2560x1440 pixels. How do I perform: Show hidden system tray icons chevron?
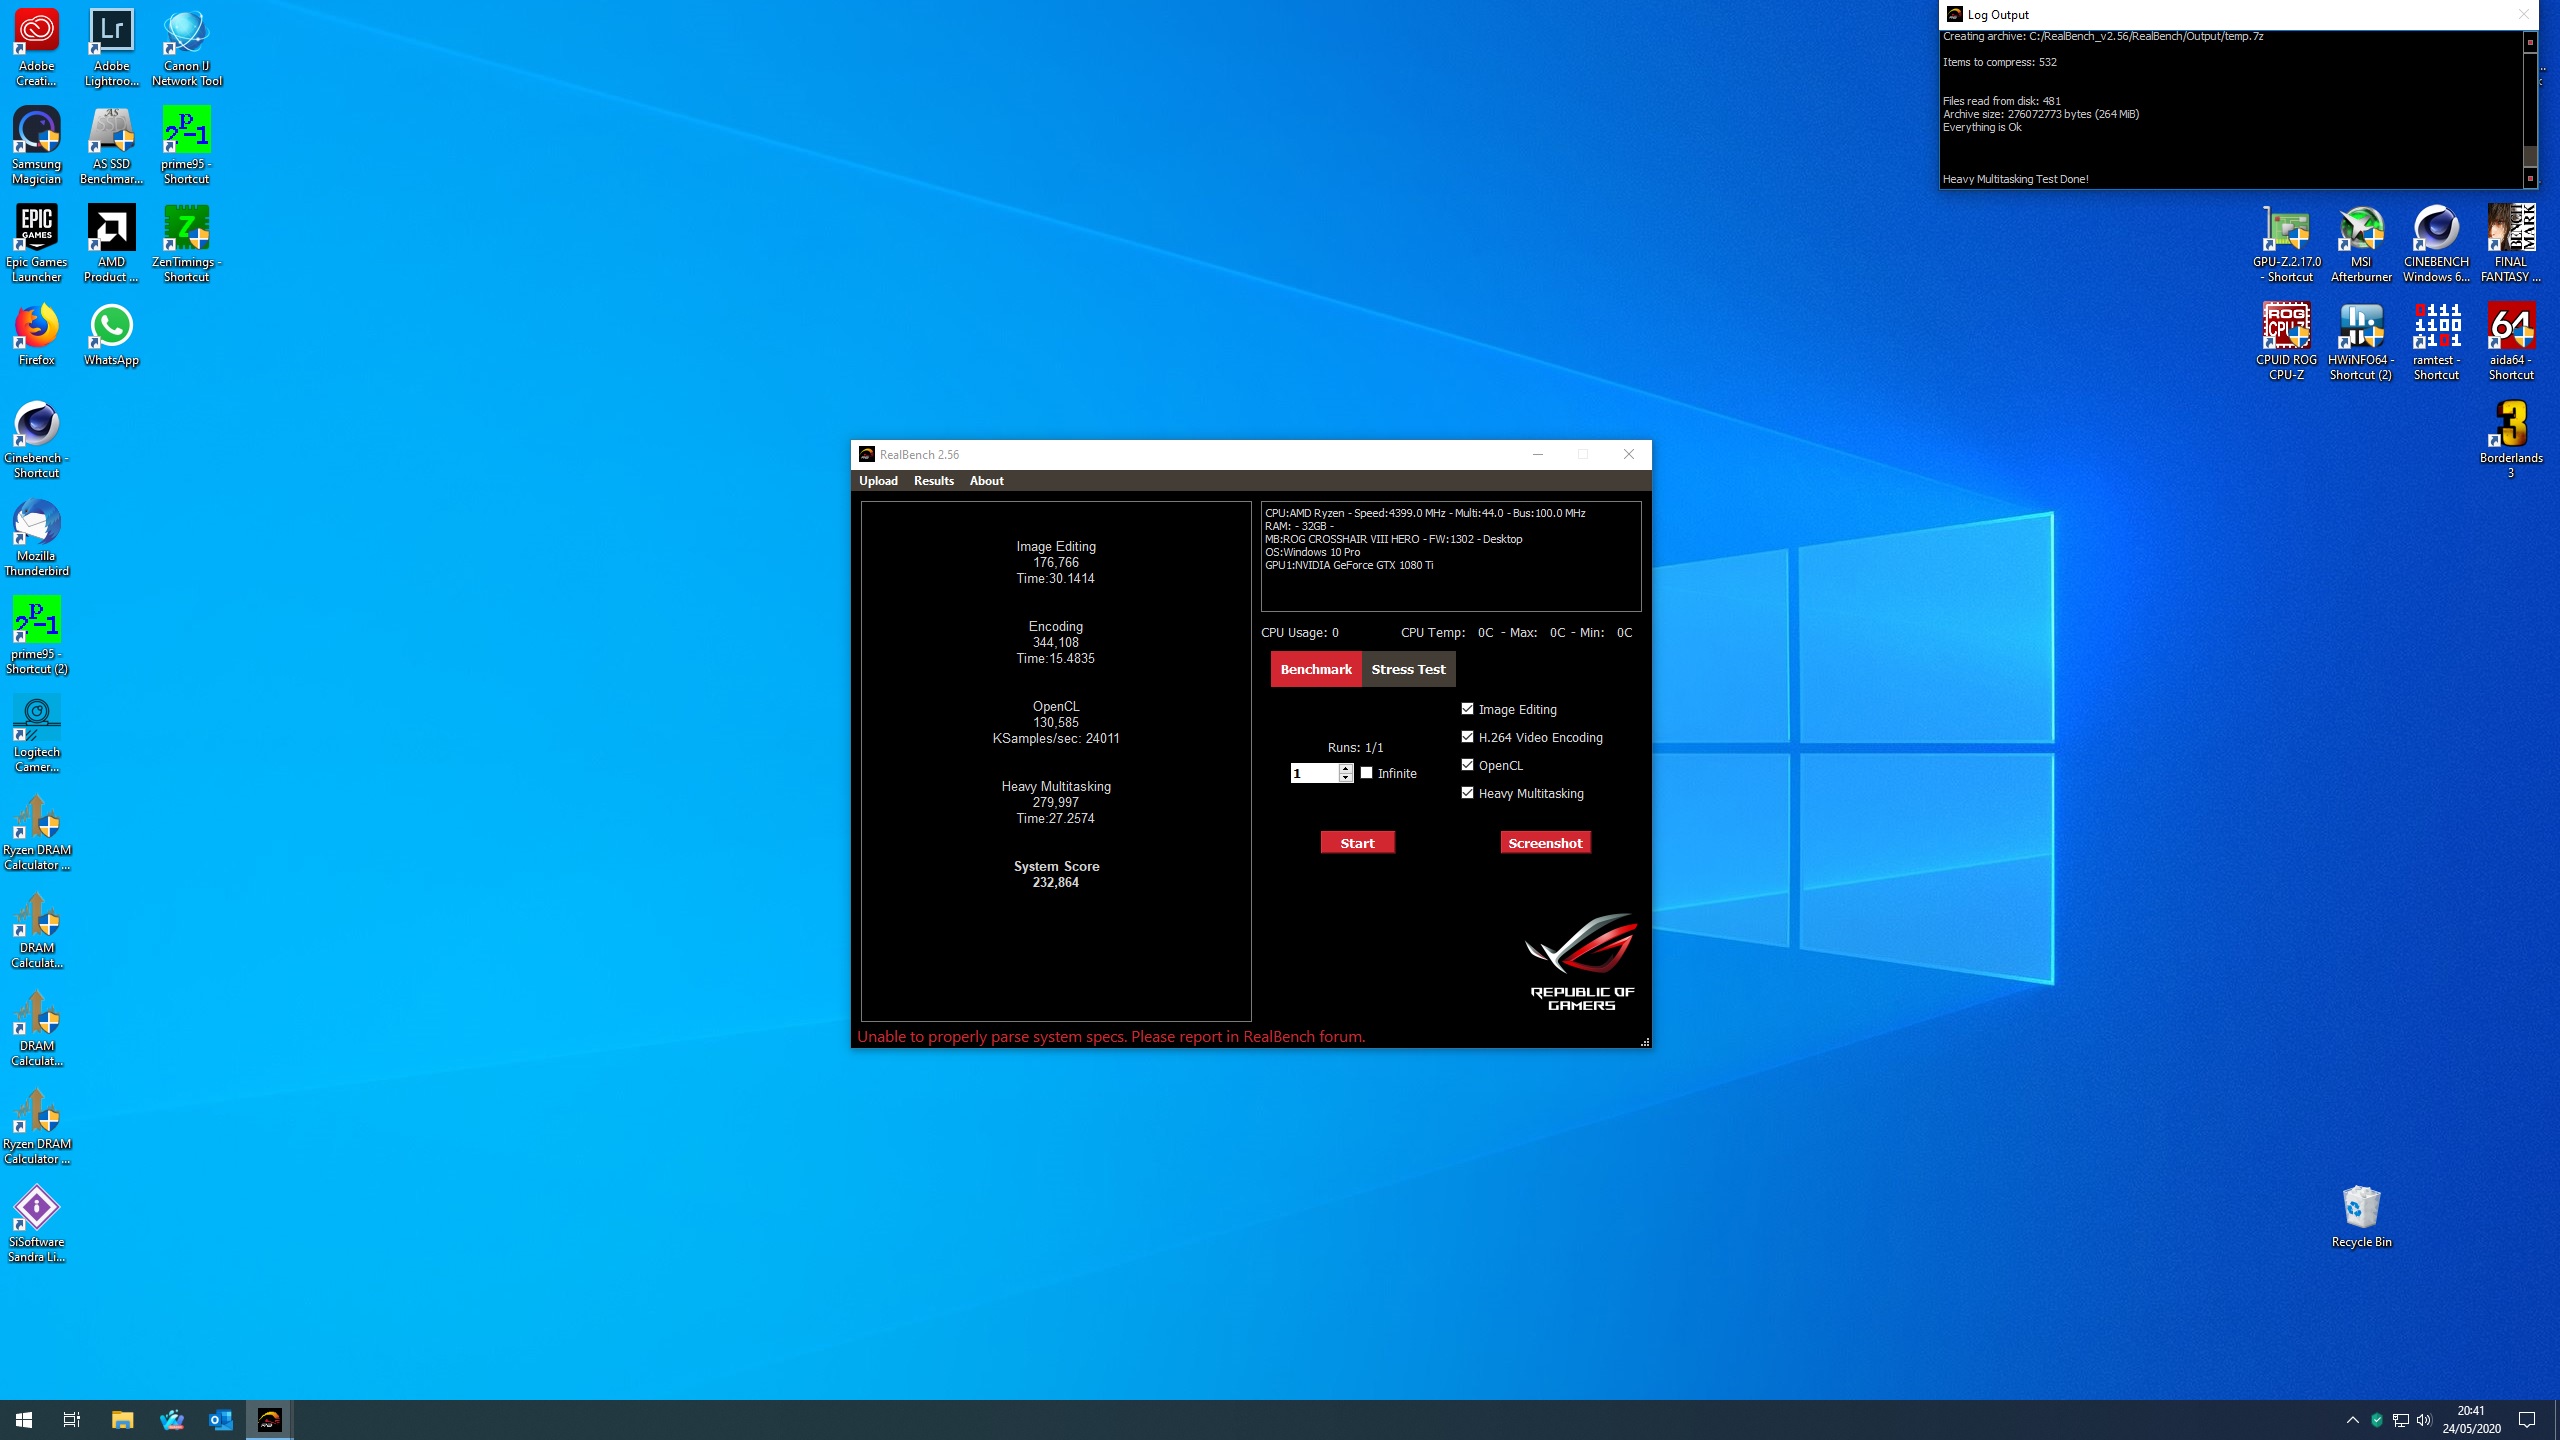[x=2352, y=1420]
